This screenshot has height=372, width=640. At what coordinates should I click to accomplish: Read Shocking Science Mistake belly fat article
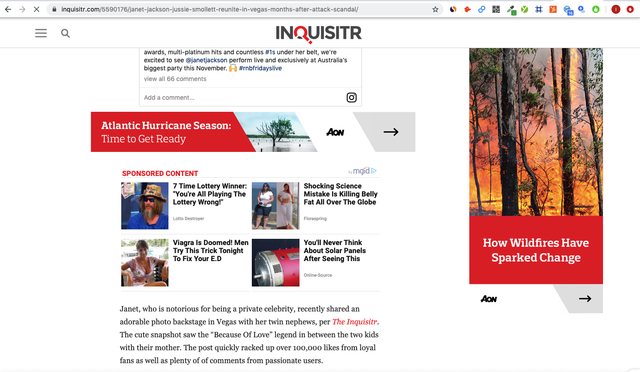tap(340, 194)
